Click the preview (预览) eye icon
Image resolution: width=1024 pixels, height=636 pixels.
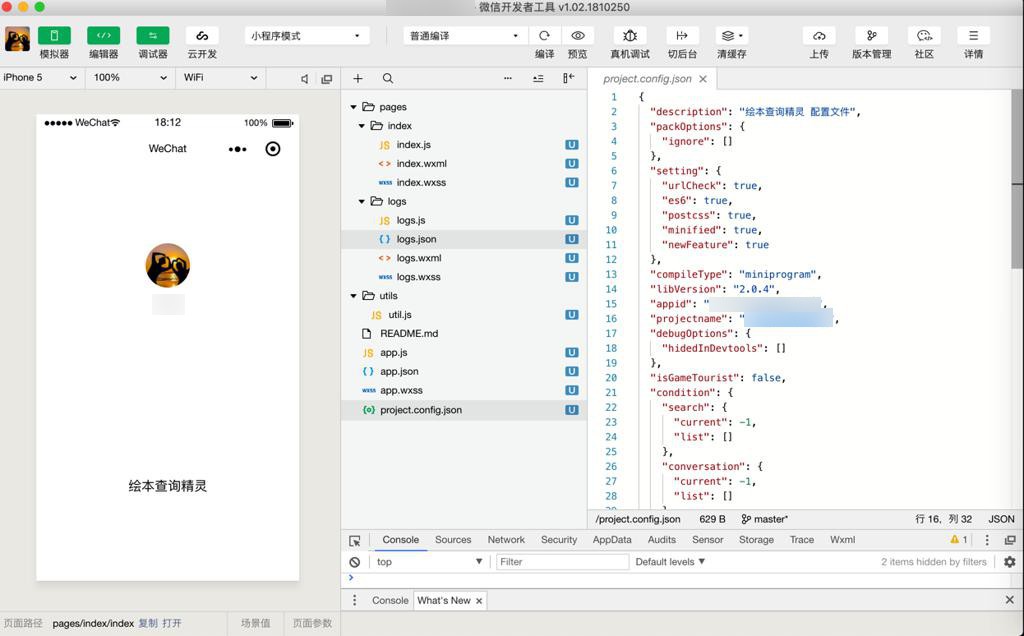577,36
